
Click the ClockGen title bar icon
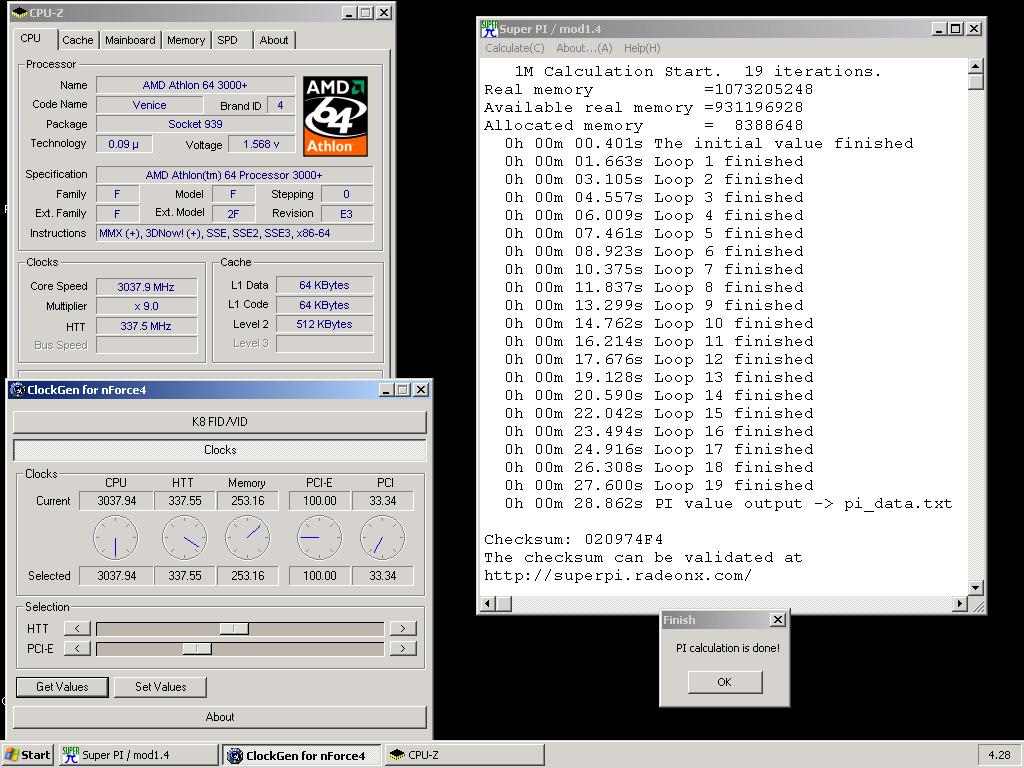[x=18, y=390]
